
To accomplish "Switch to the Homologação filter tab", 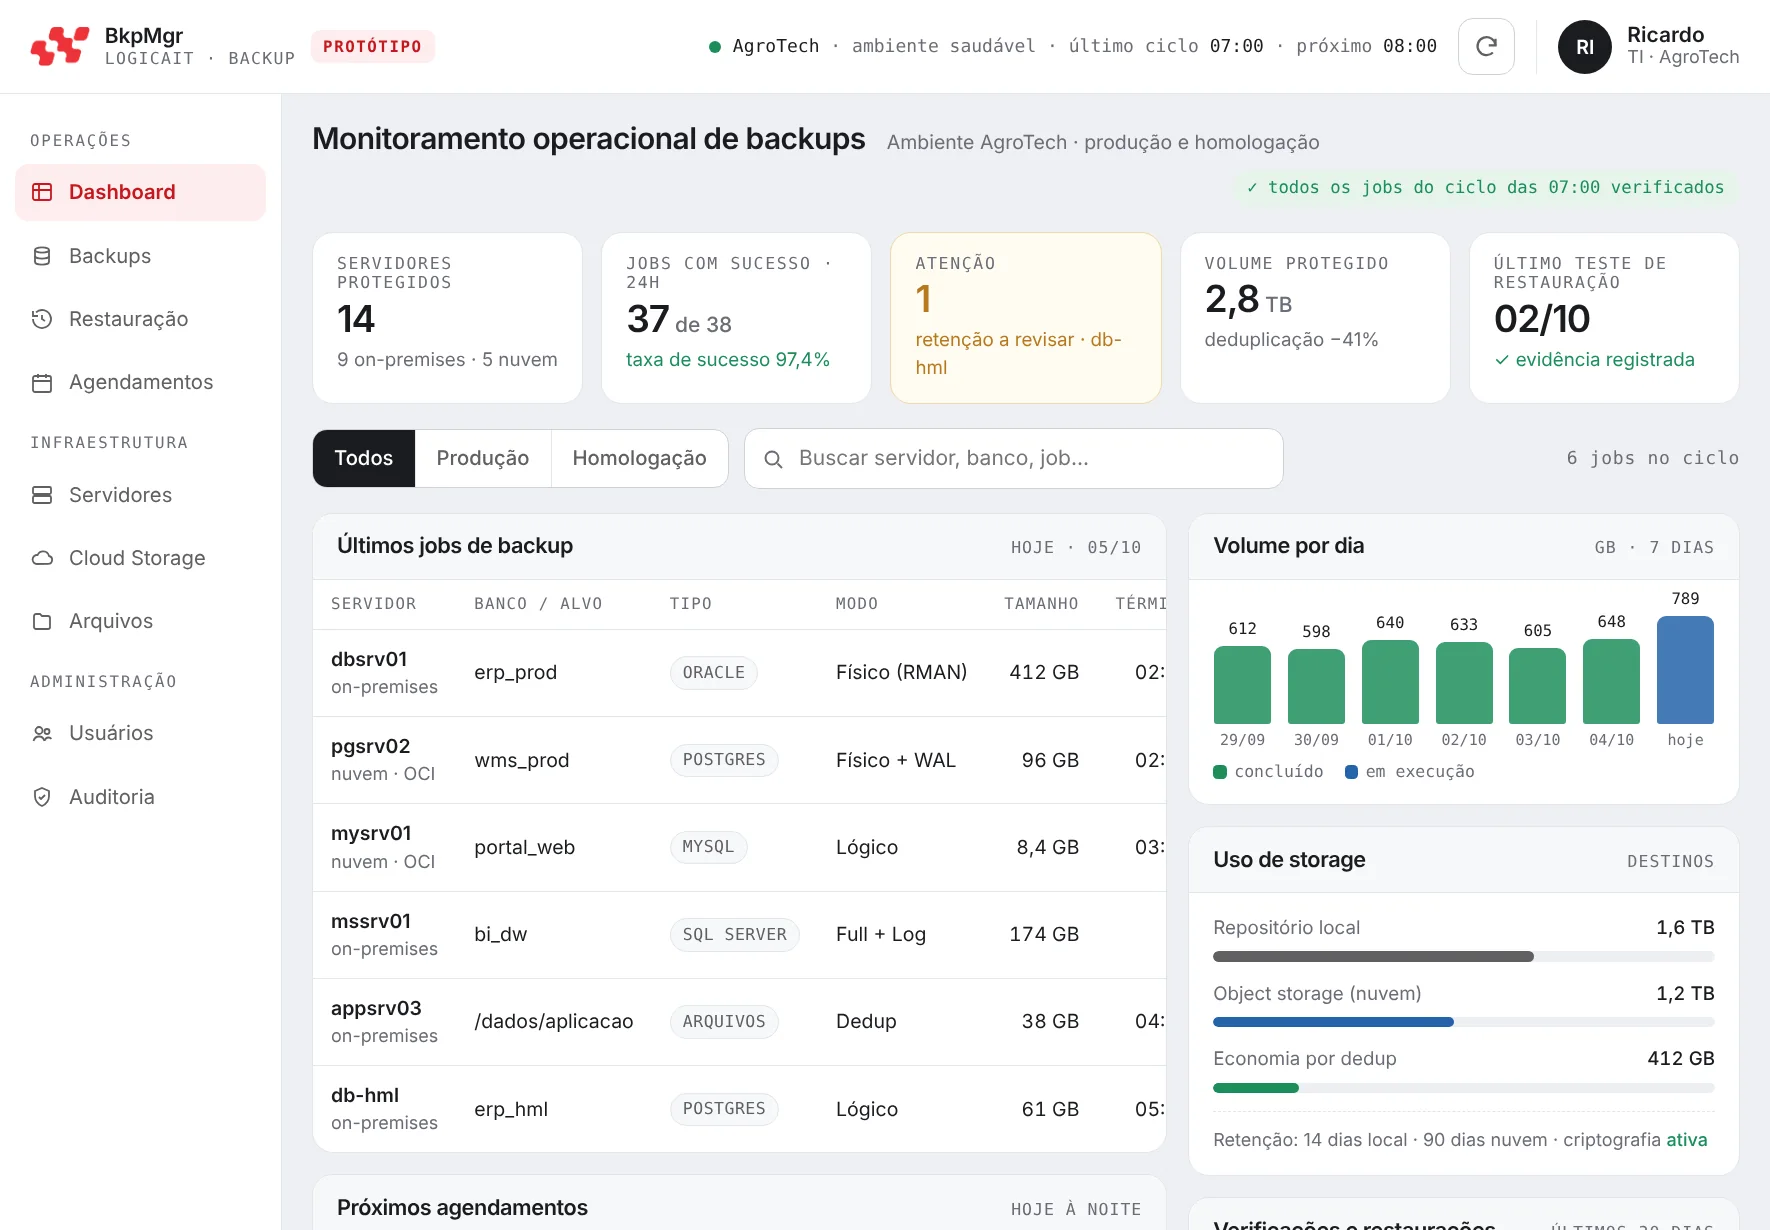I will [640, 458].
